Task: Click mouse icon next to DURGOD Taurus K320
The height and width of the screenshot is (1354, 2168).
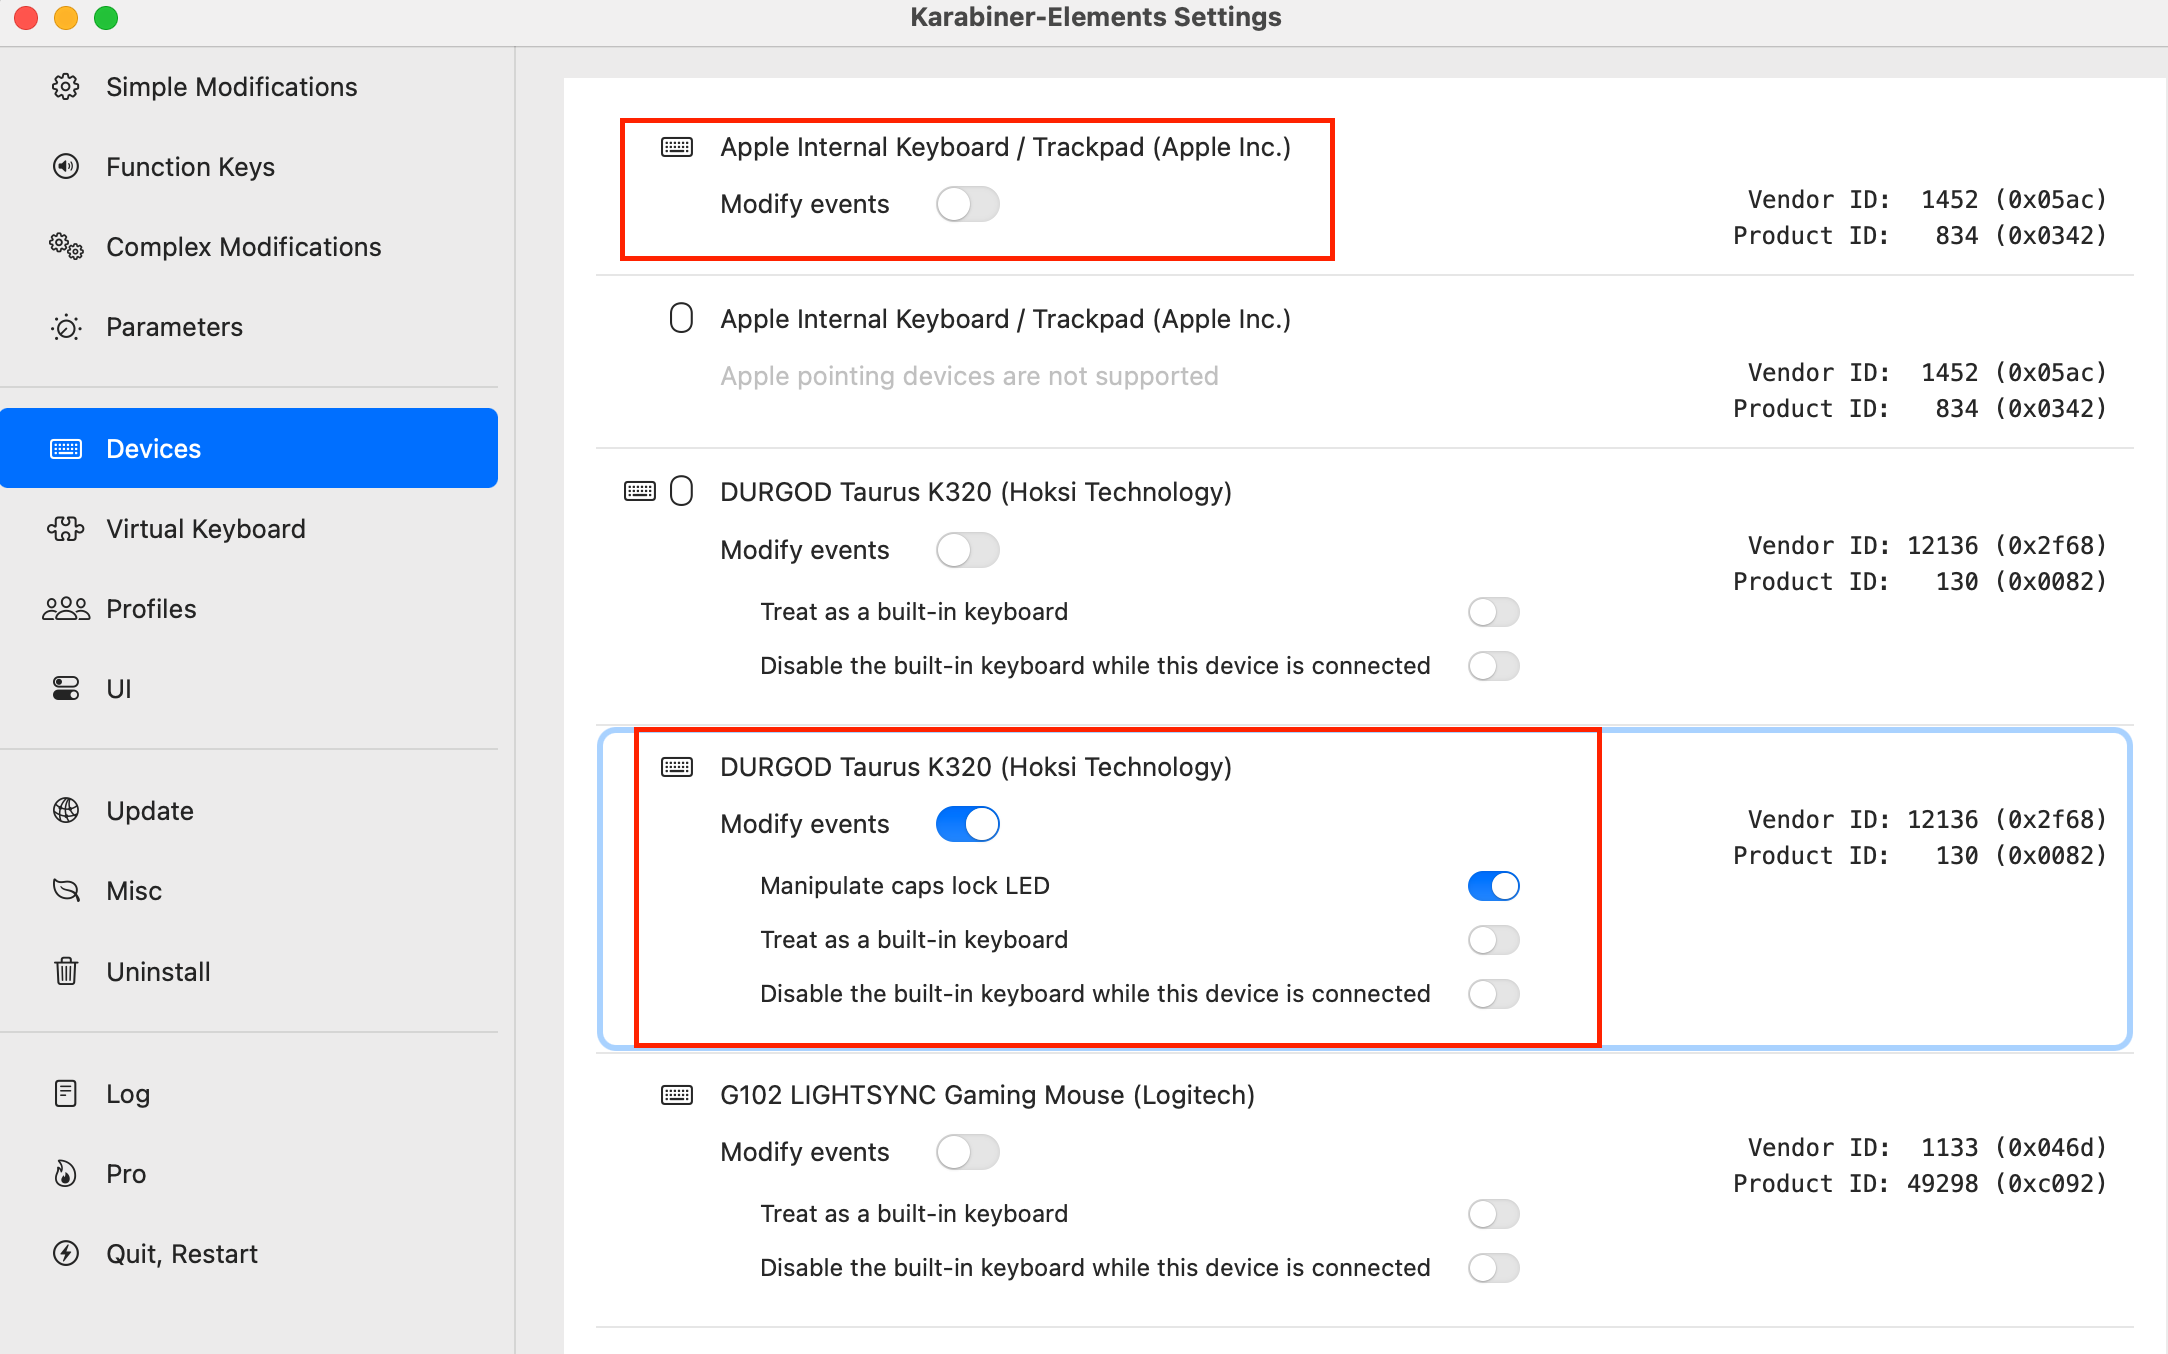Action: pyautogui.click(x=681, y=491)
